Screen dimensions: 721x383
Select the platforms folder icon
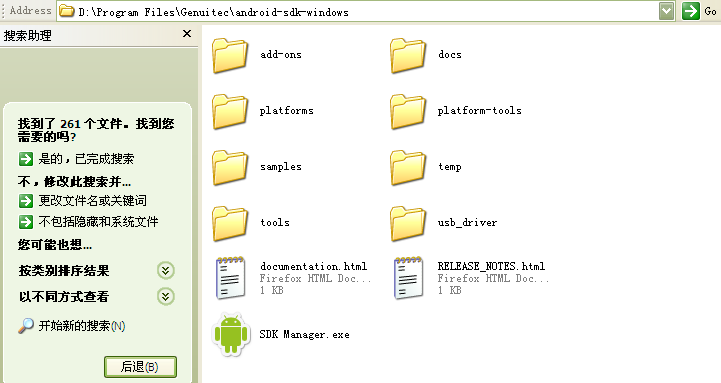pos(230,112)
